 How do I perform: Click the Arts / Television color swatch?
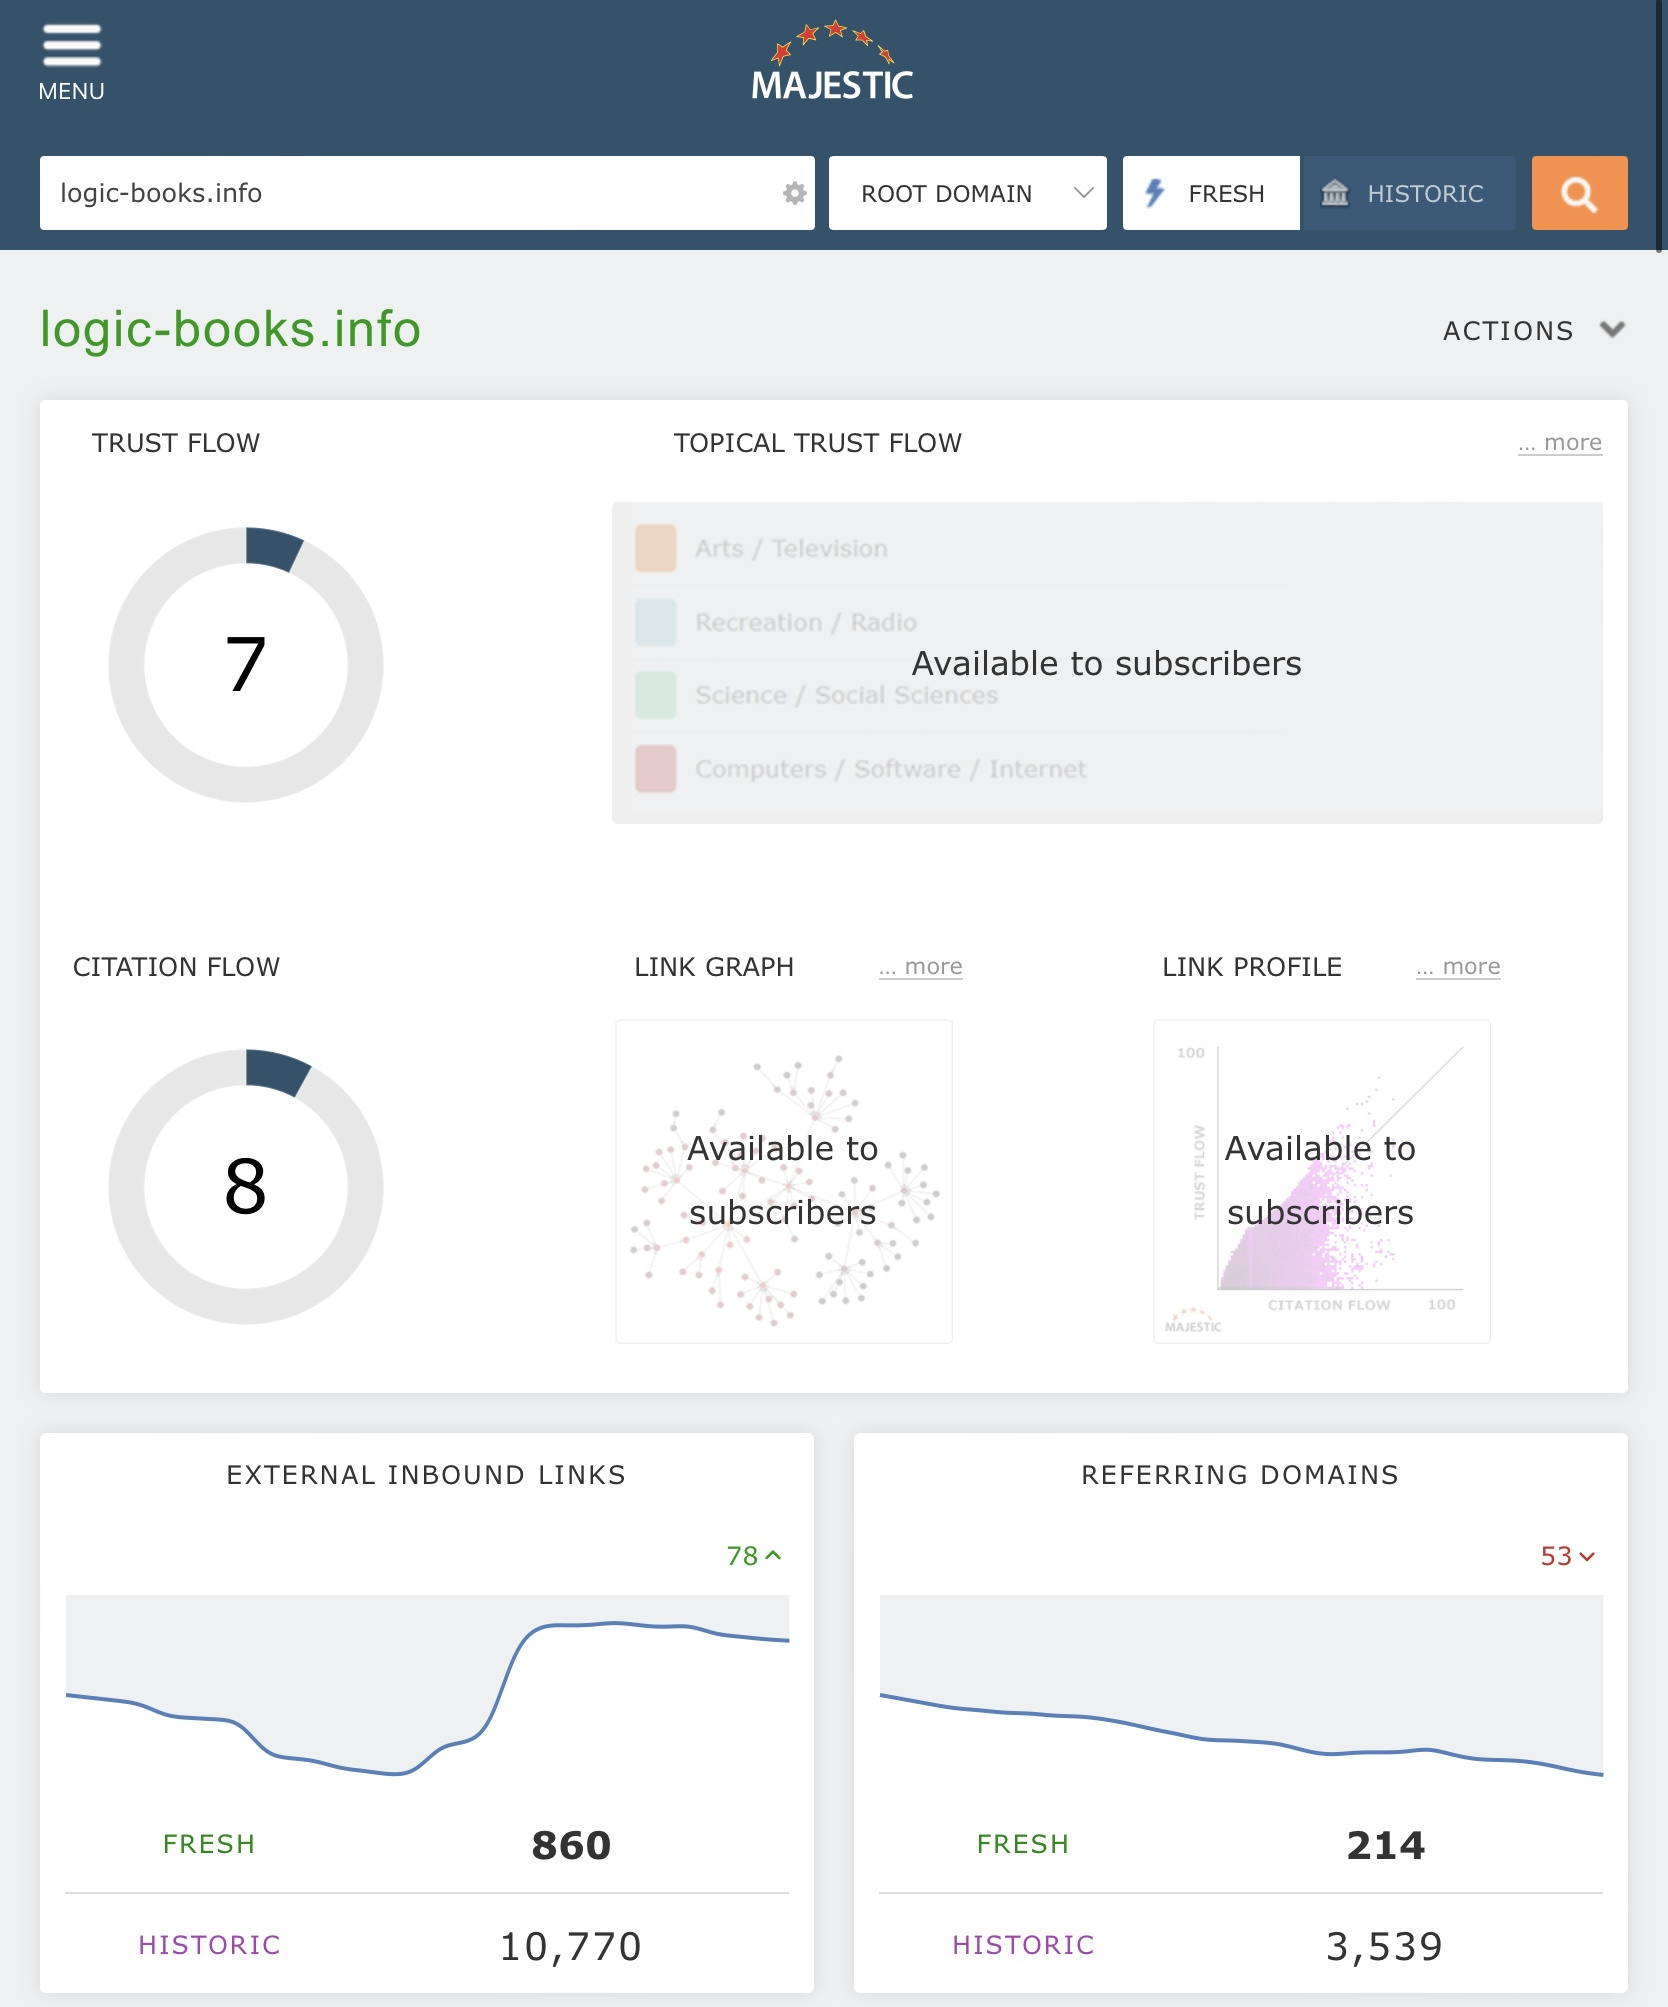[x=656, y=548]
